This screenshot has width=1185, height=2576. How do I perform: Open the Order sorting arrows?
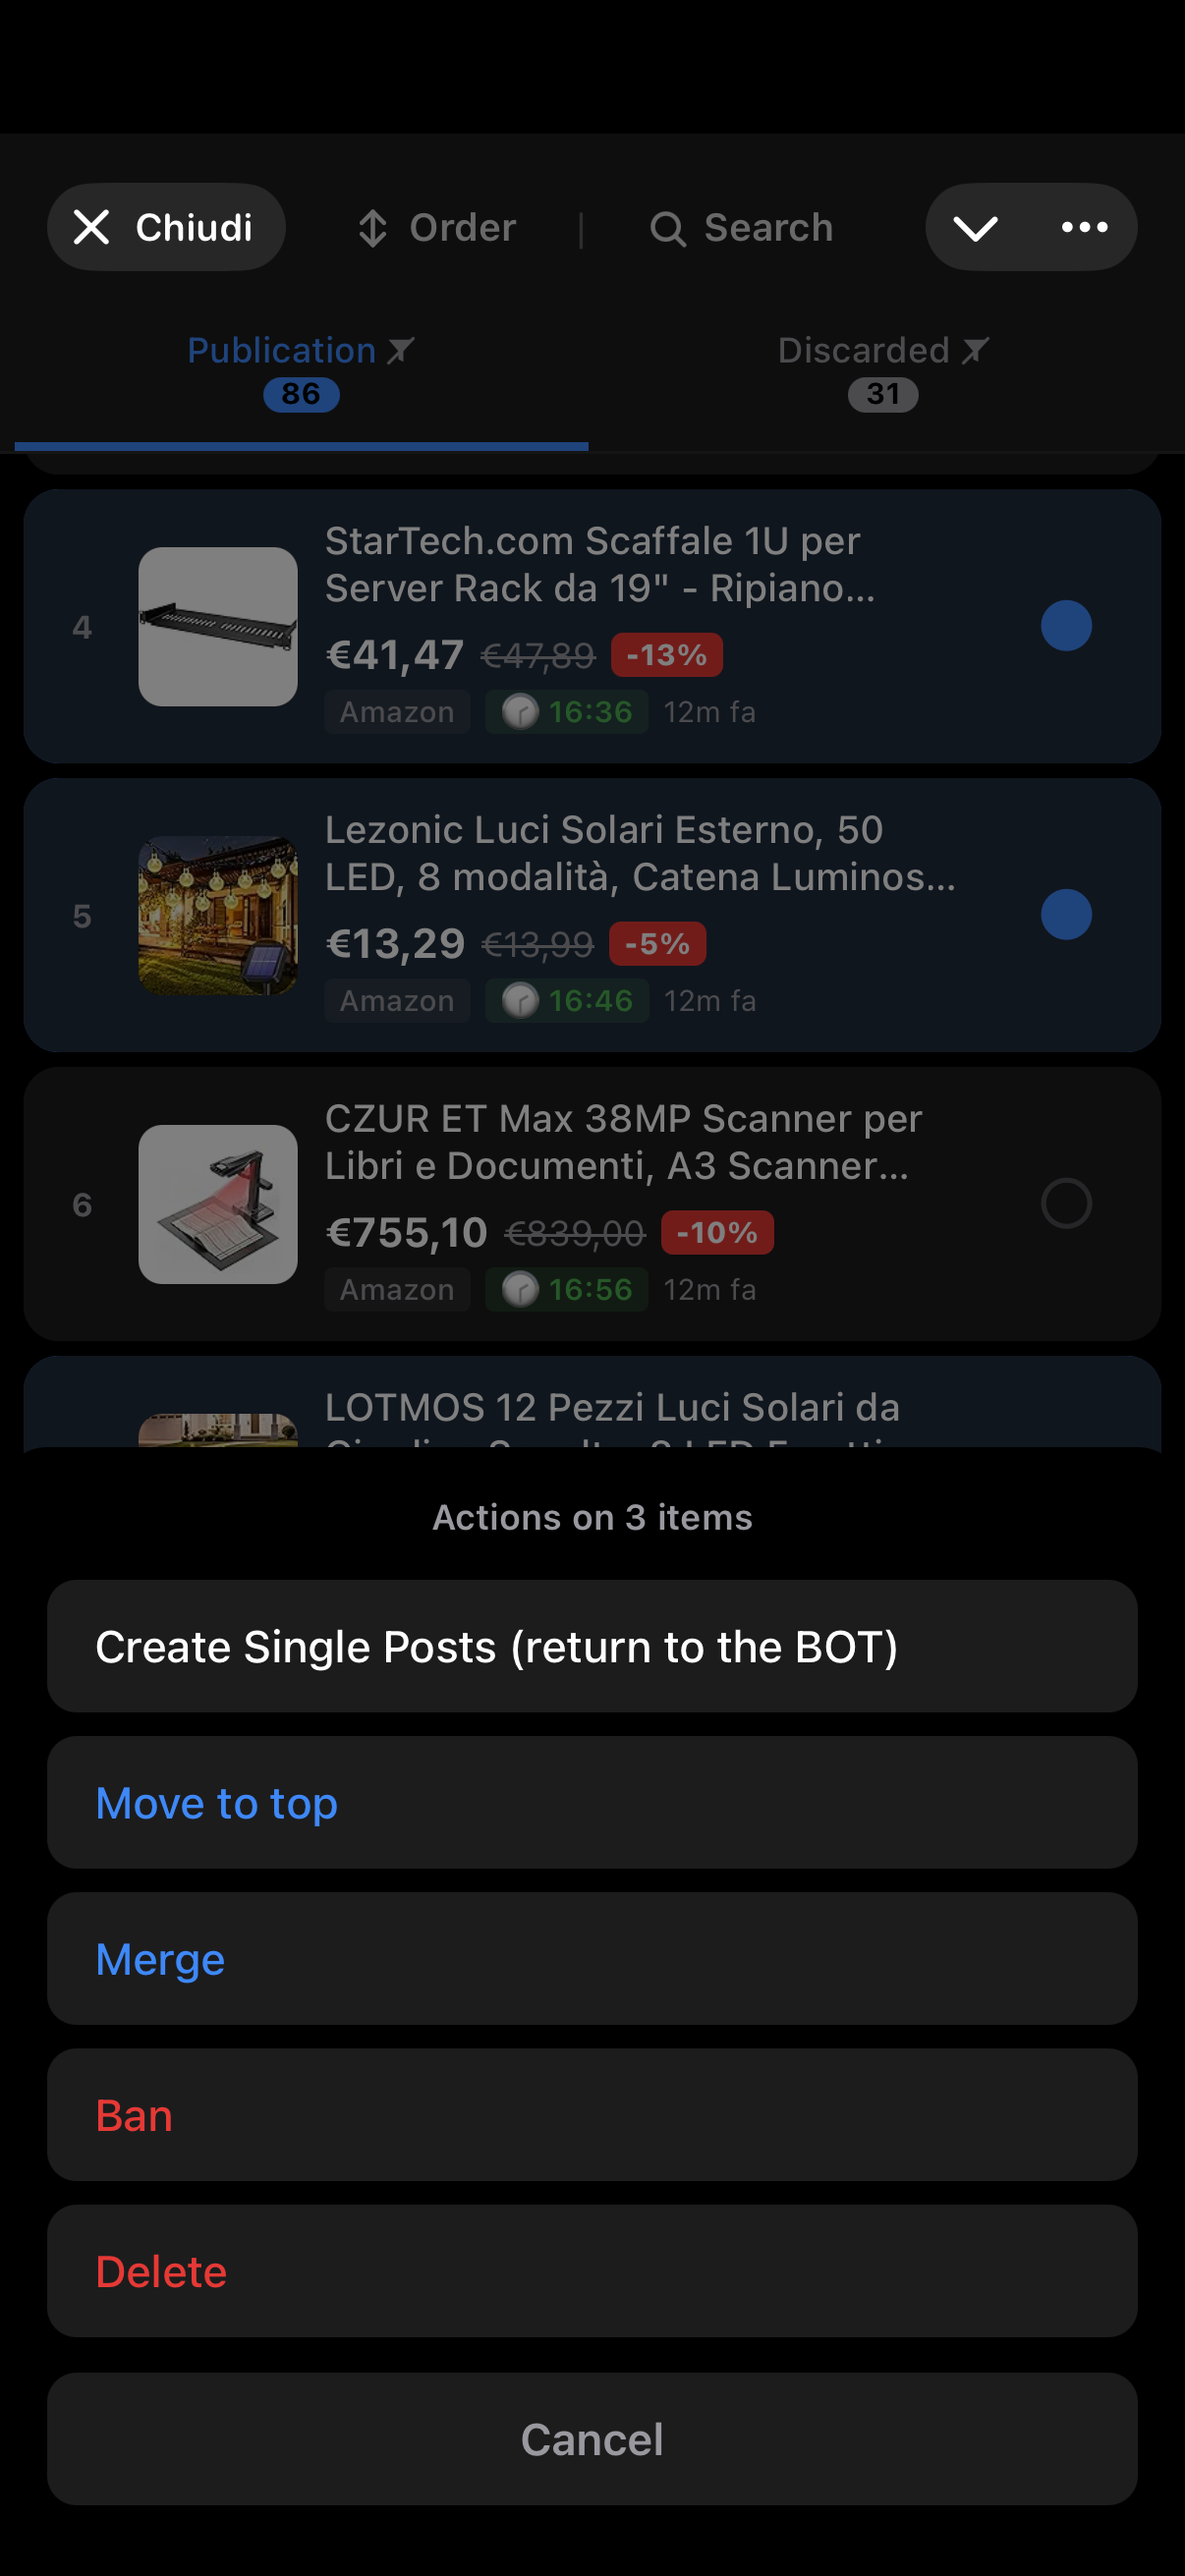372,228
